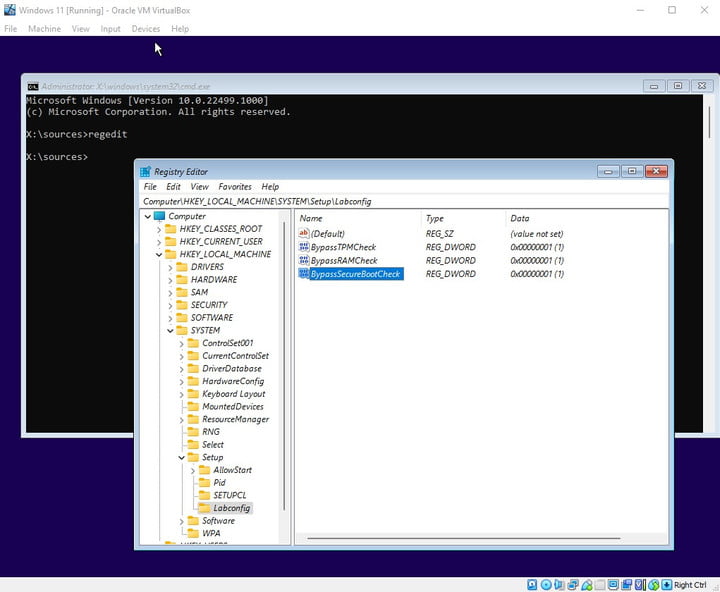The image size is (720, 592).
Task: Select the SECURITY key
Action: [x=209, y=305]
